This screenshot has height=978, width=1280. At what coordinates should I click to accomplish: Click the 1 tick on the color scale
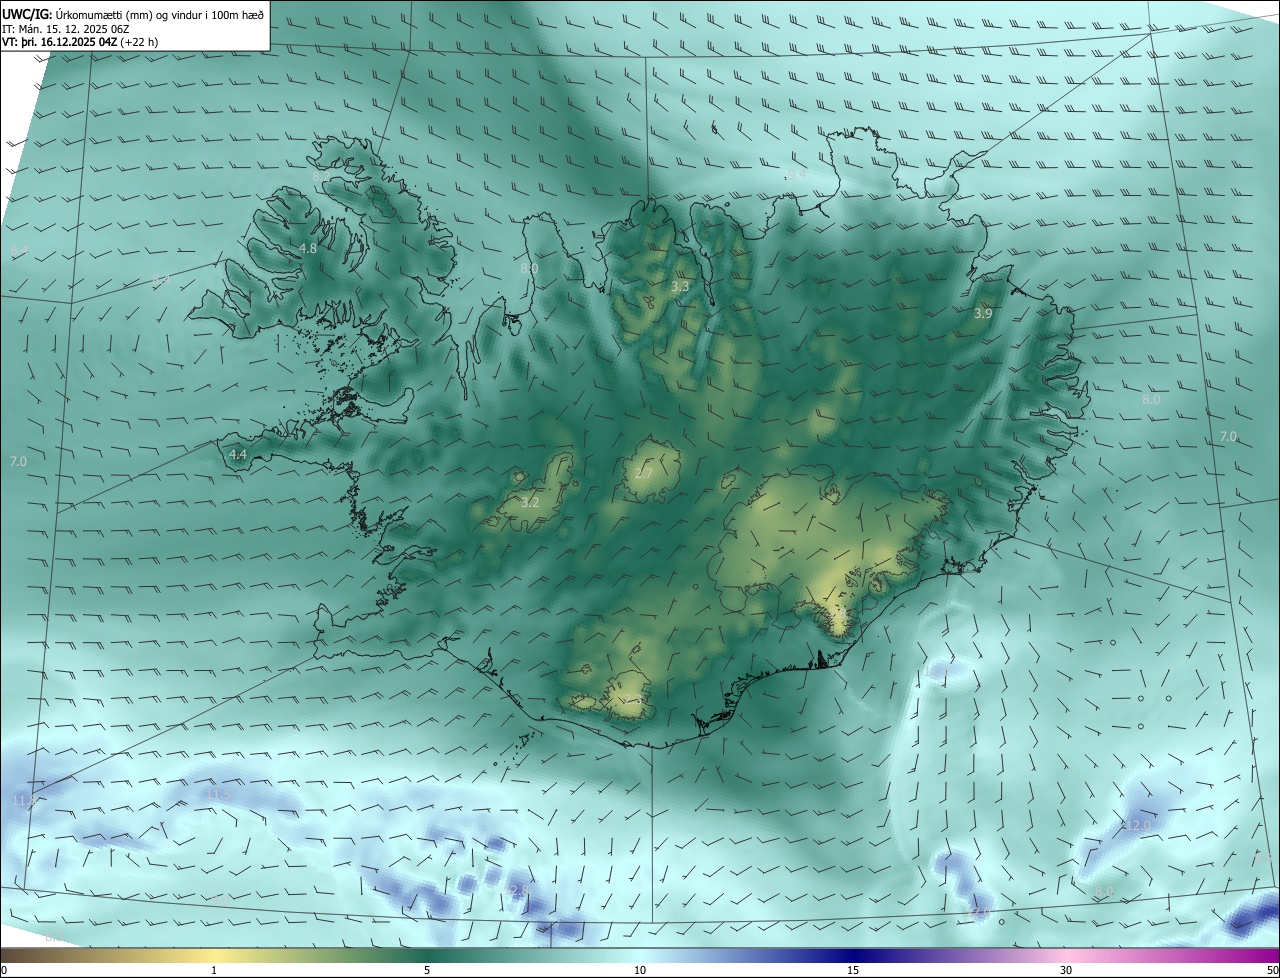tap(215, 970)
